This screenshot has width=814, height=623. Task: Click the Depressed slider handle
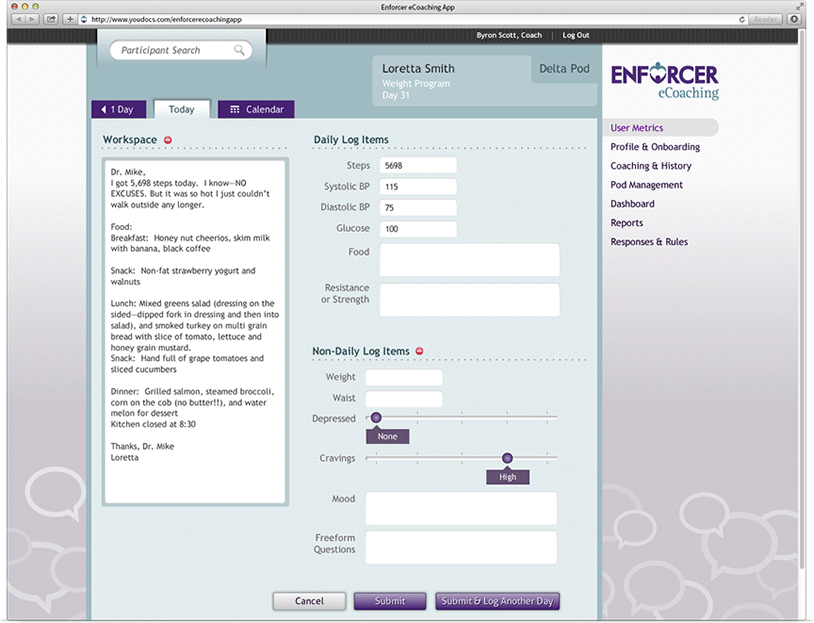(376, 418)
